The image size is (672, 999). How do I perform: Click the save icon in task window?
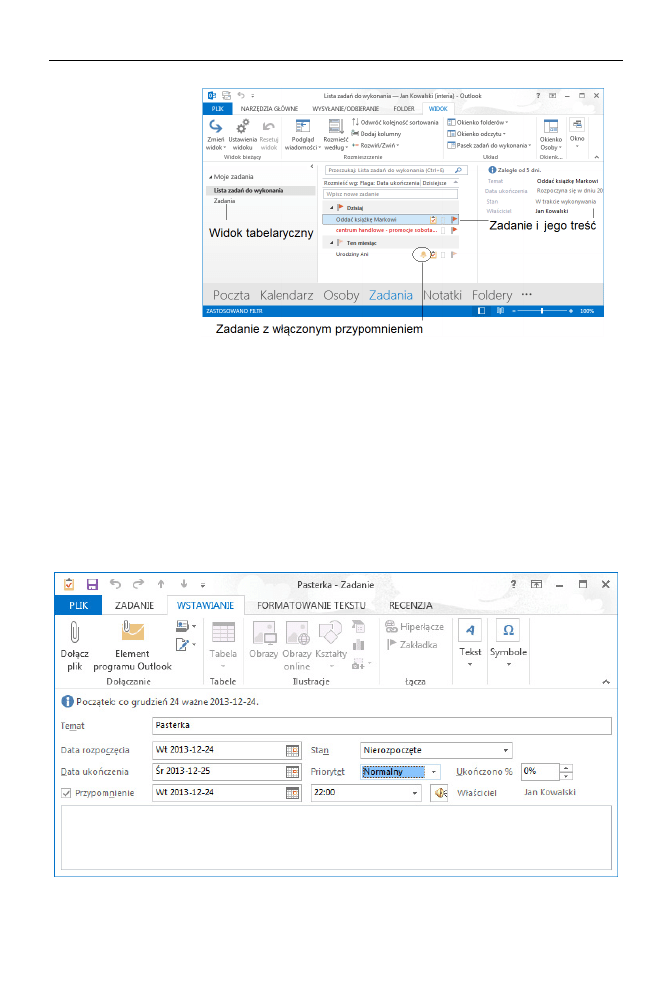pos(92,584)
